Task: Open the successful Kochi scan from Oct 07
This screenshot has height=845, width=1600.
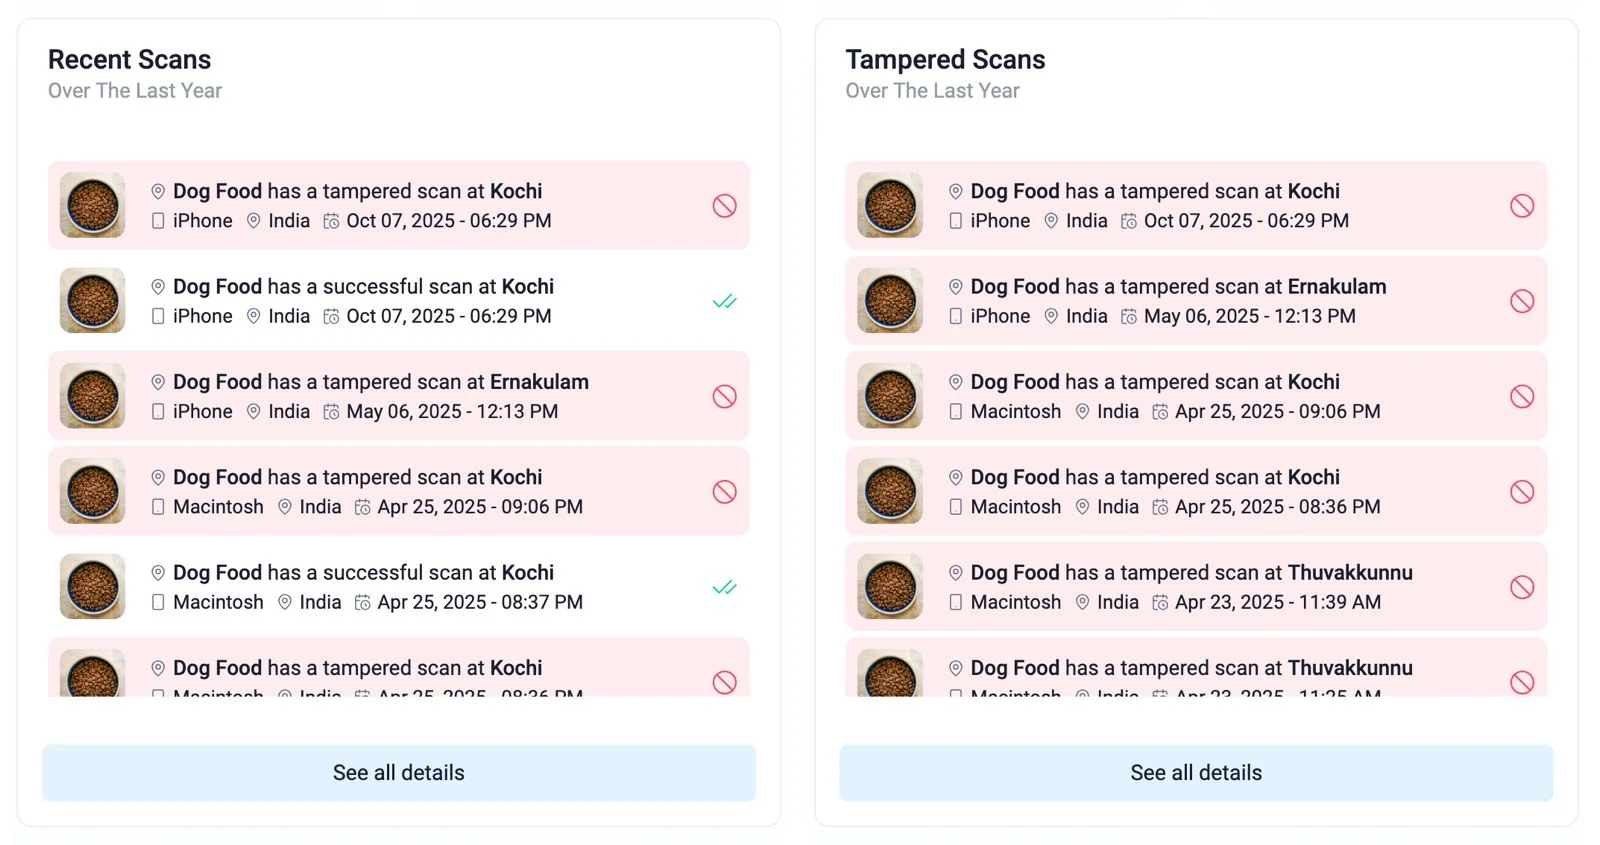Action: pos(363,287)
